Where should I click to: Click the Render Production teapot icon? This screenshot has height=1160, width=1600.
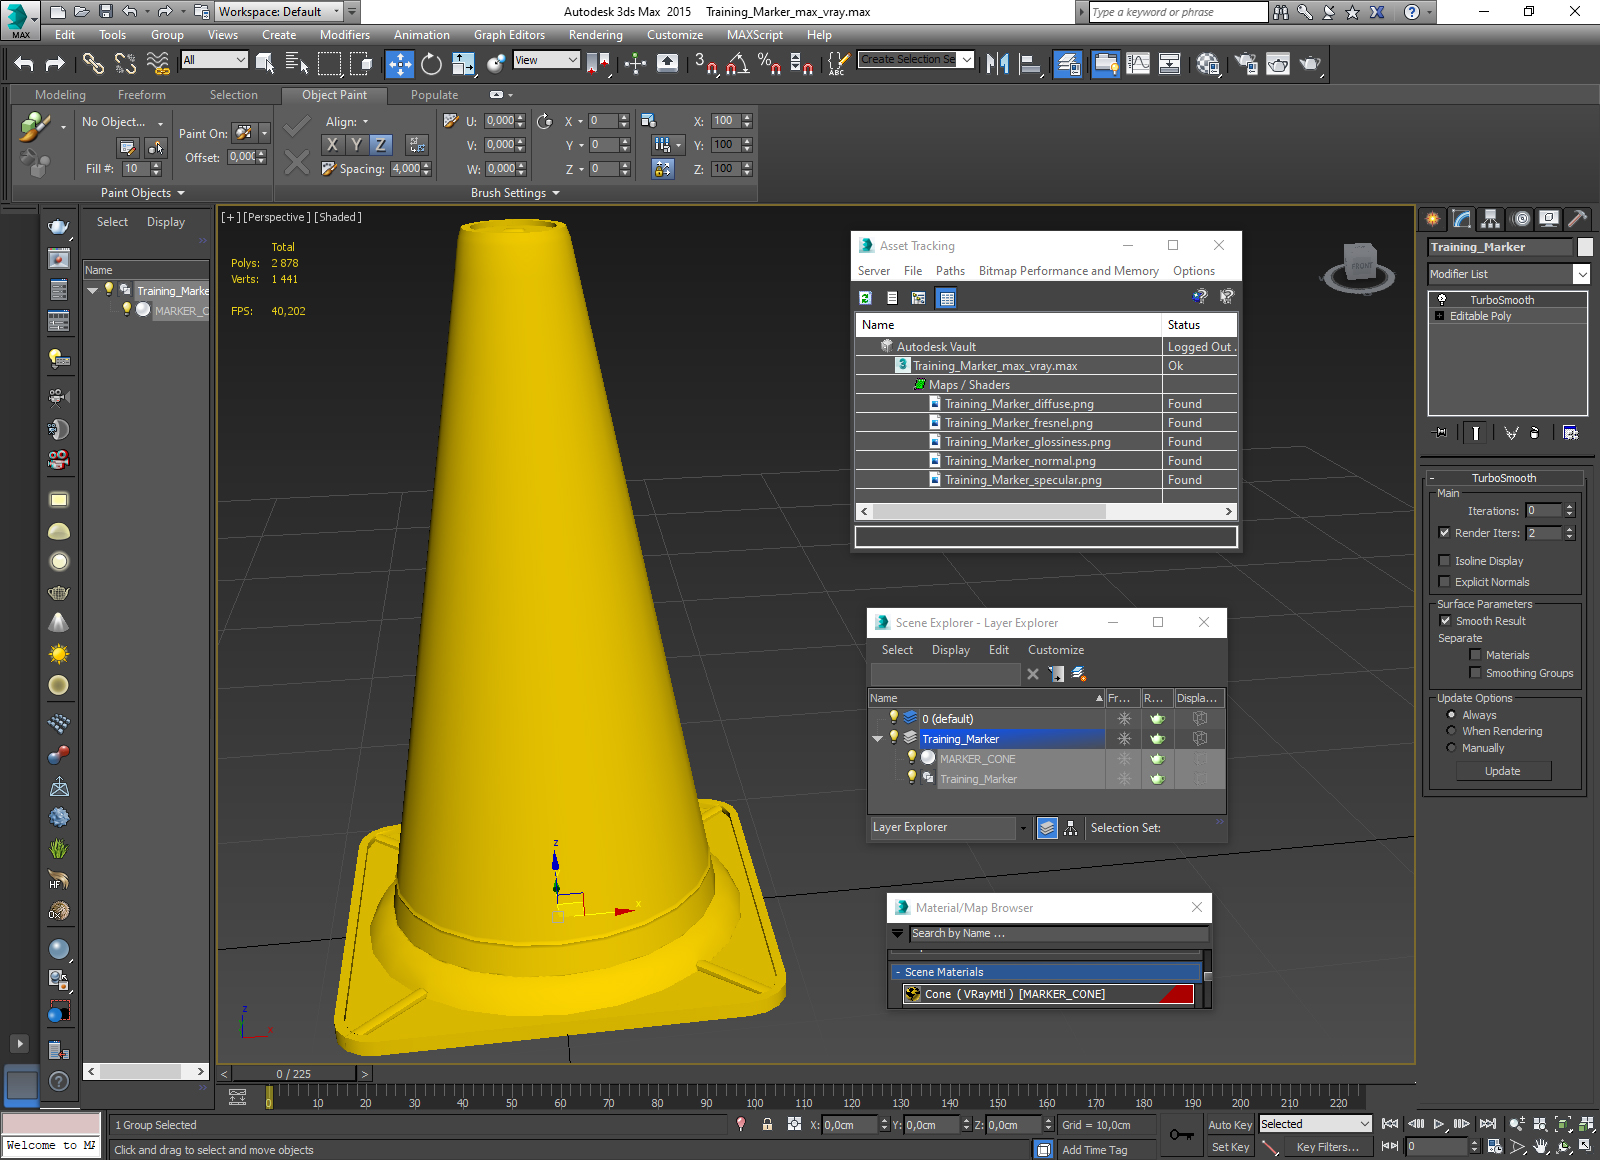(x=1310, y=63)
